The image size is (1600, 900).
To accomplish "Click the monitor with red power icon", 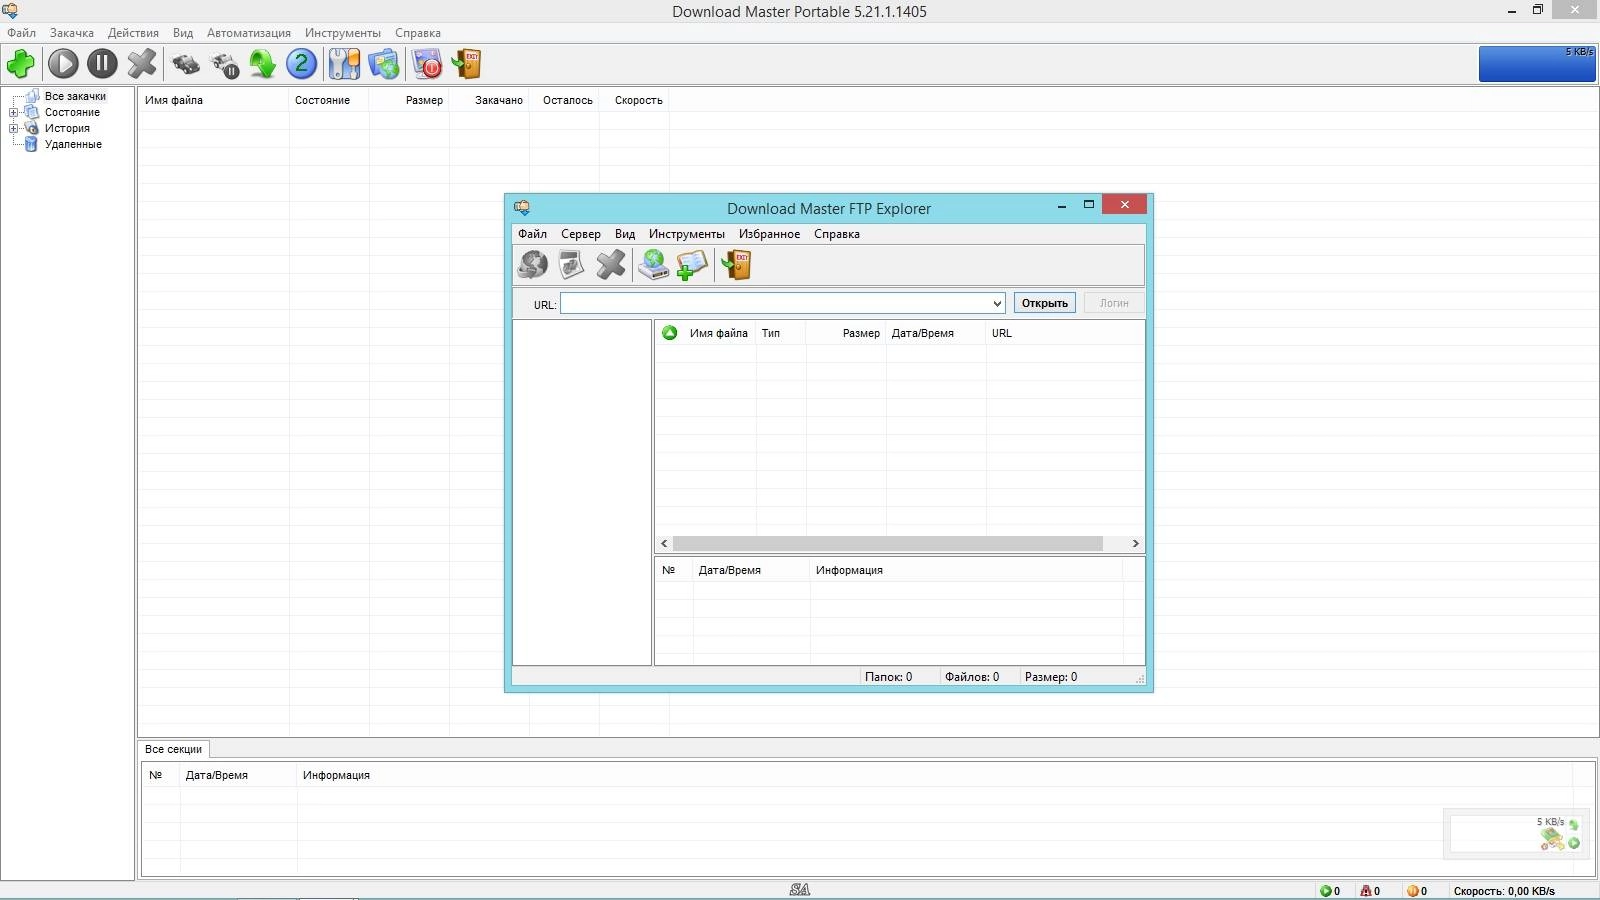I will pyautogui.click(x=427, y=64).
